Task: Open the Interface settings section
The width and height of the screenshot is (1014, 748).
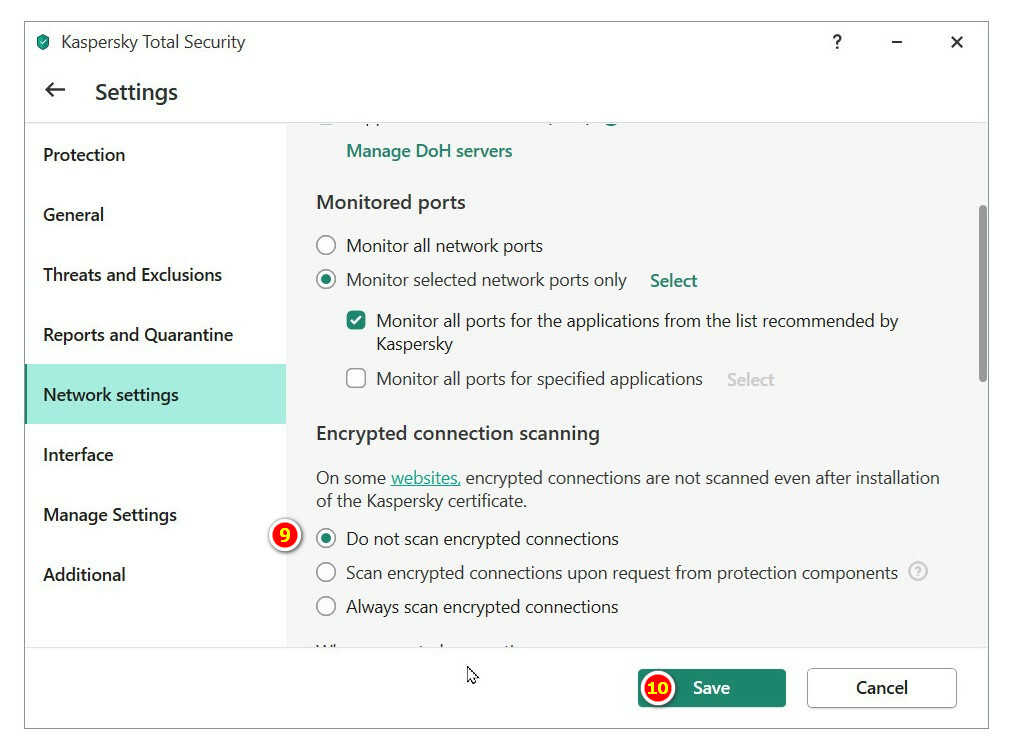Action: [155, 454]
